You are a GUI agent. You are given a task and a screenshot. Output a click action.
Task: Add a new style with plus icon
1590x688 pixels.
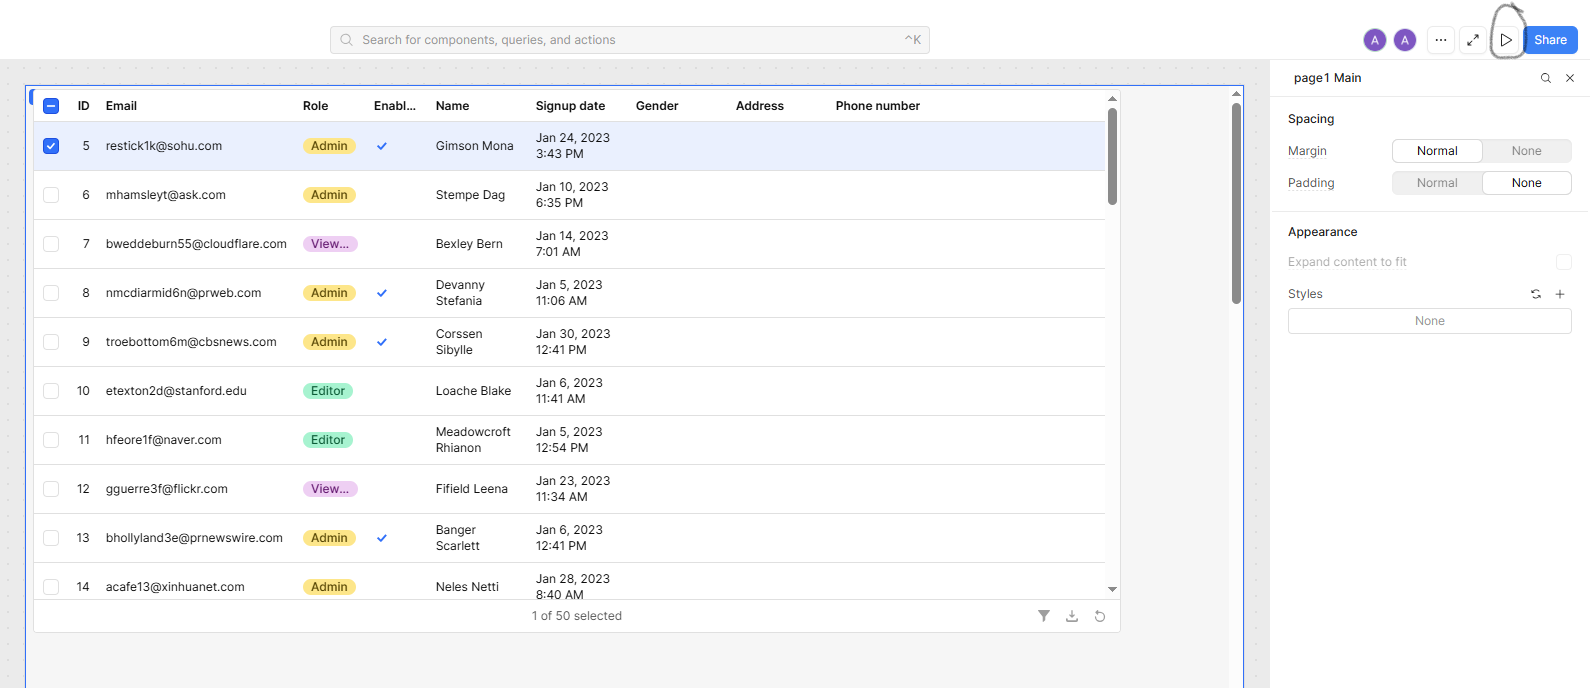1560,294
